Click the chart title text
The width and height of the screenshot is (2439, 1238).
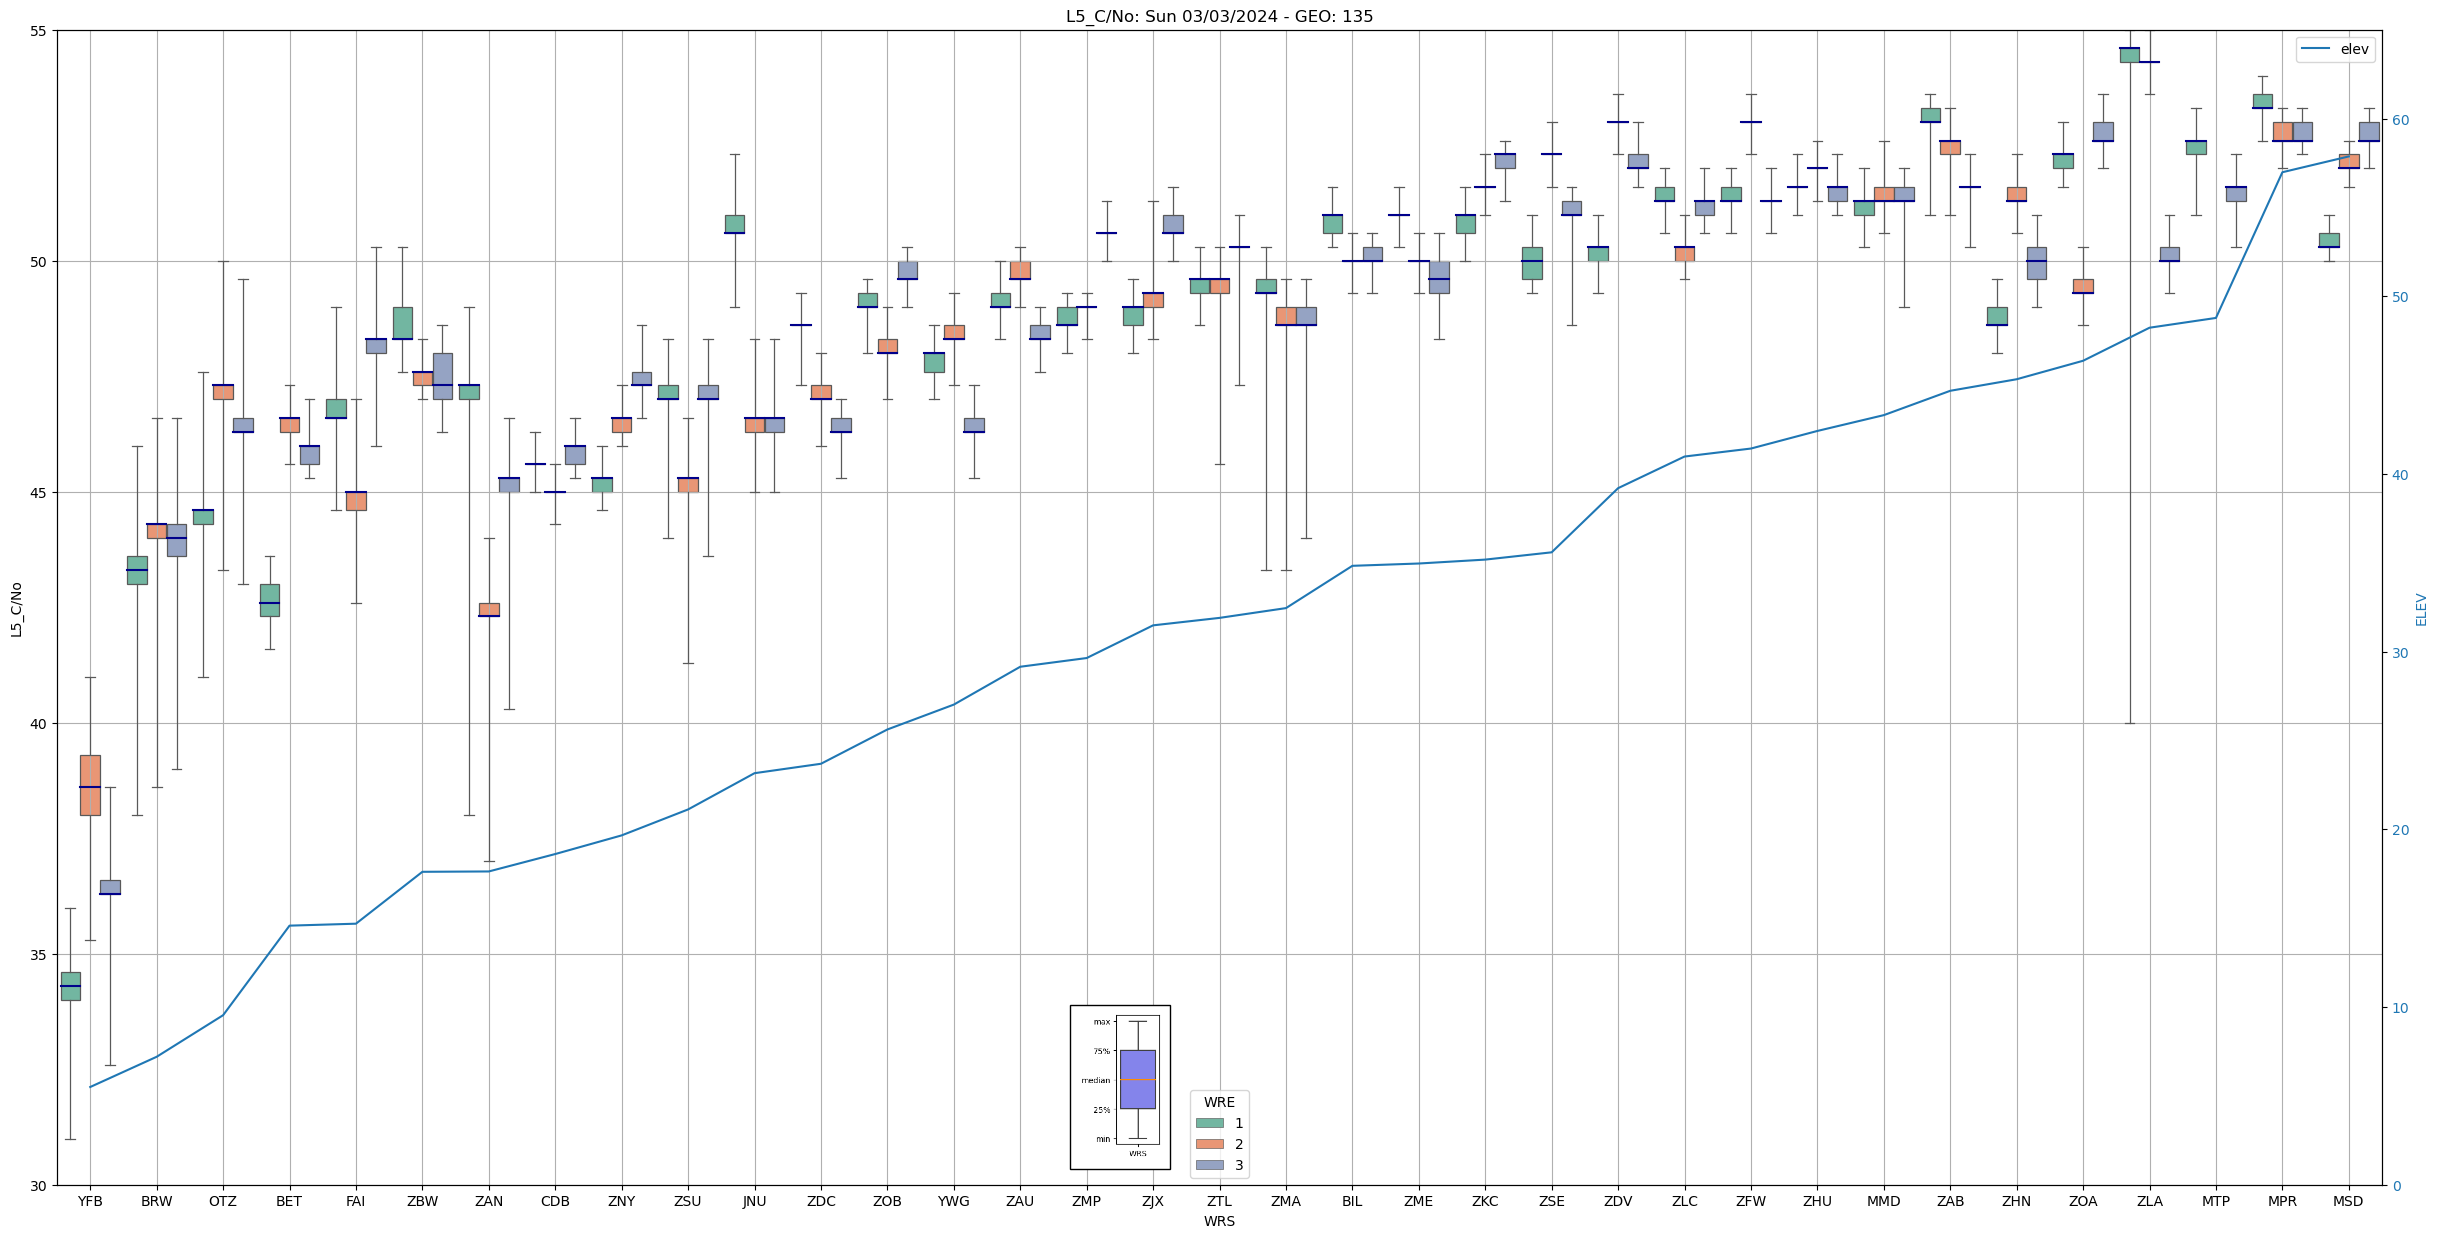[x=1219, y=16]
